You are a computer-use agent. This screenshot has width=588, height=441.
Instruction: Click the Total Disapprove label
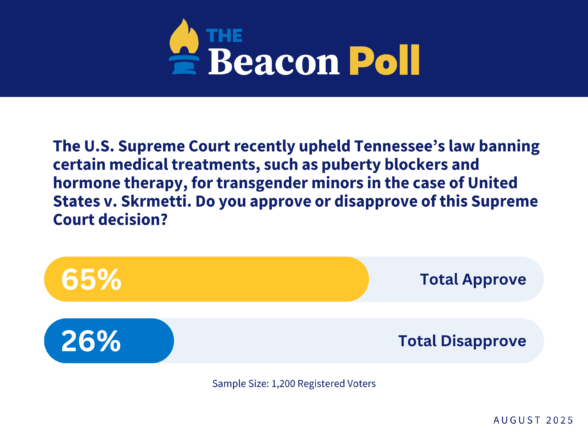coord(462,341)
